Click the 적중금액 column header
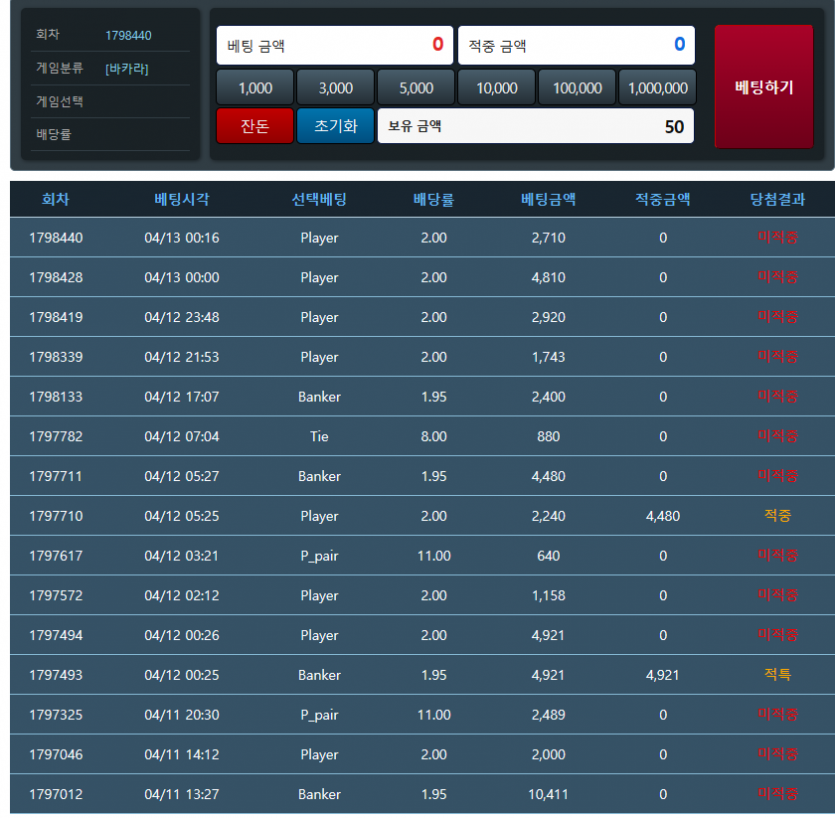 coord(662,199)
